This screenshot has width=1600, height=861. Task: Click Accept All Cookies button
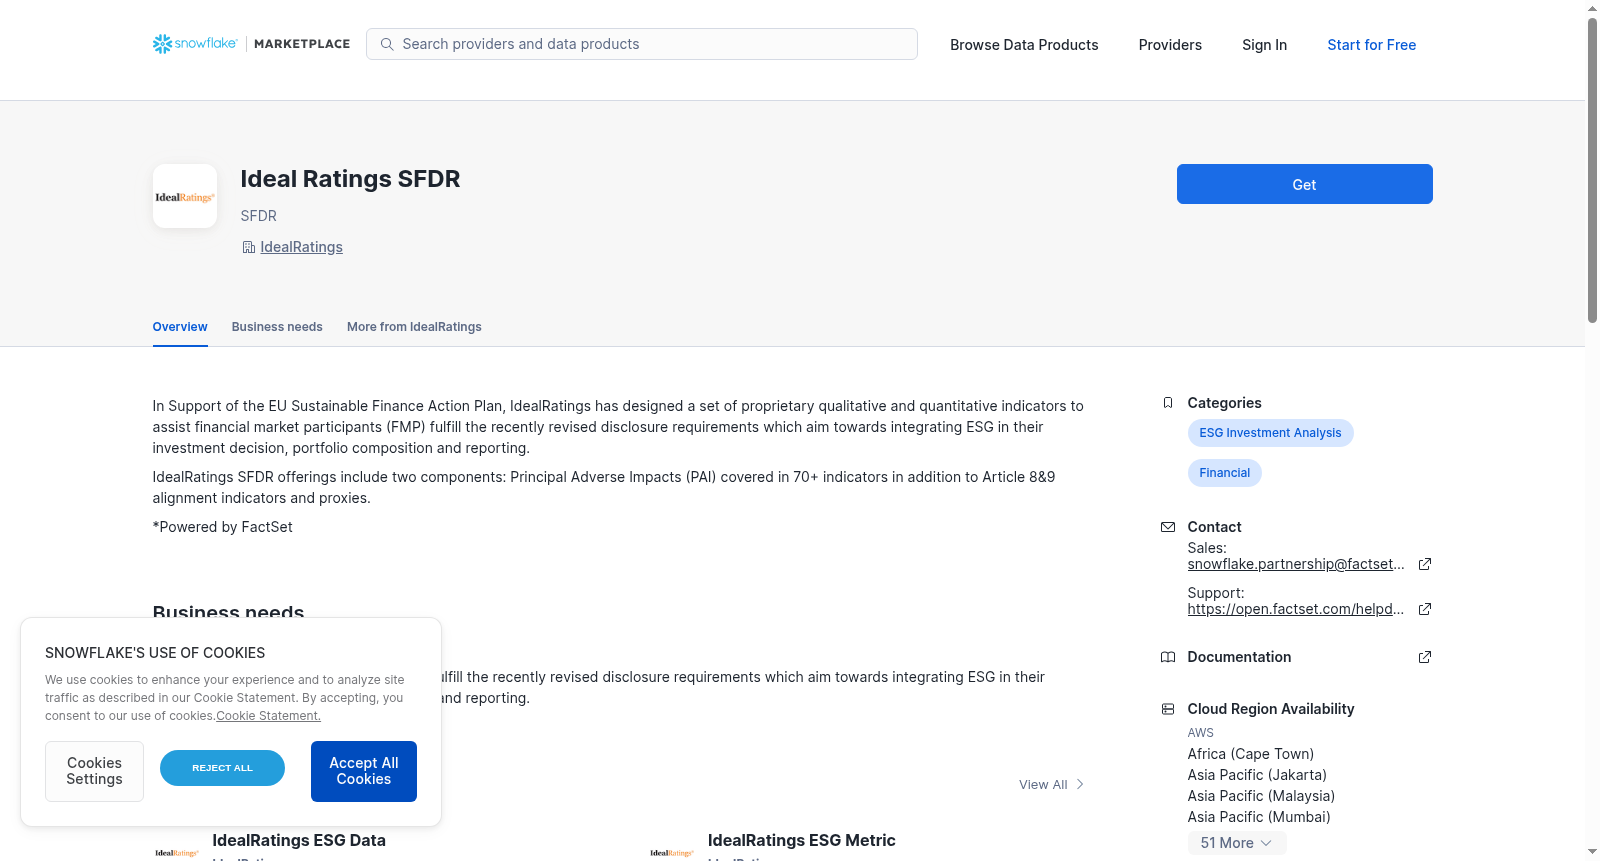(364, 771)
